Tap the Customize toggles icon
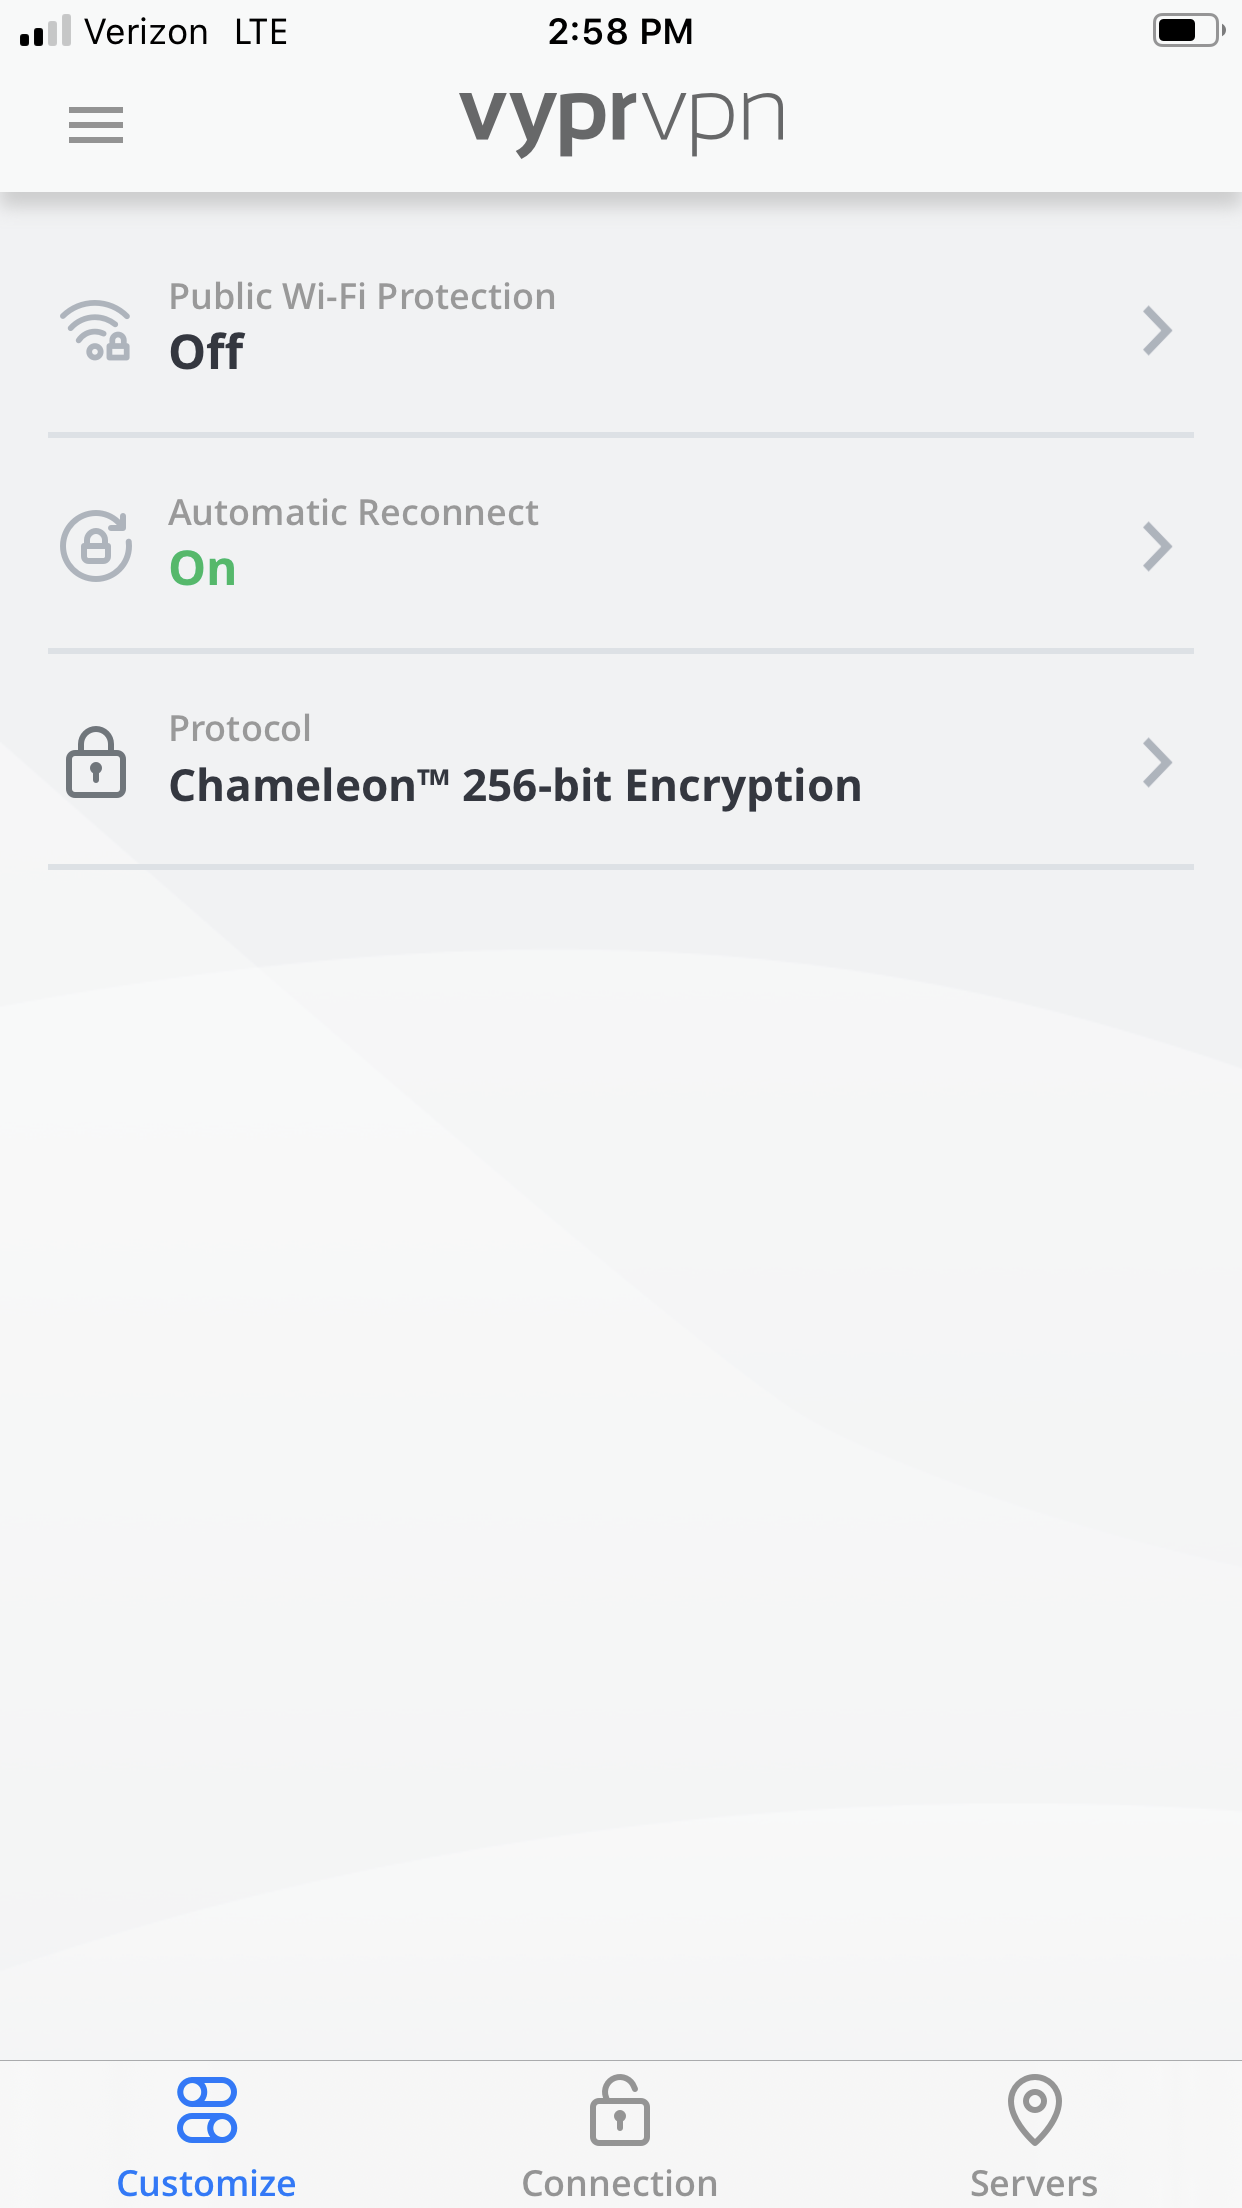Screen dimensions: 1242x2208 207,2110
